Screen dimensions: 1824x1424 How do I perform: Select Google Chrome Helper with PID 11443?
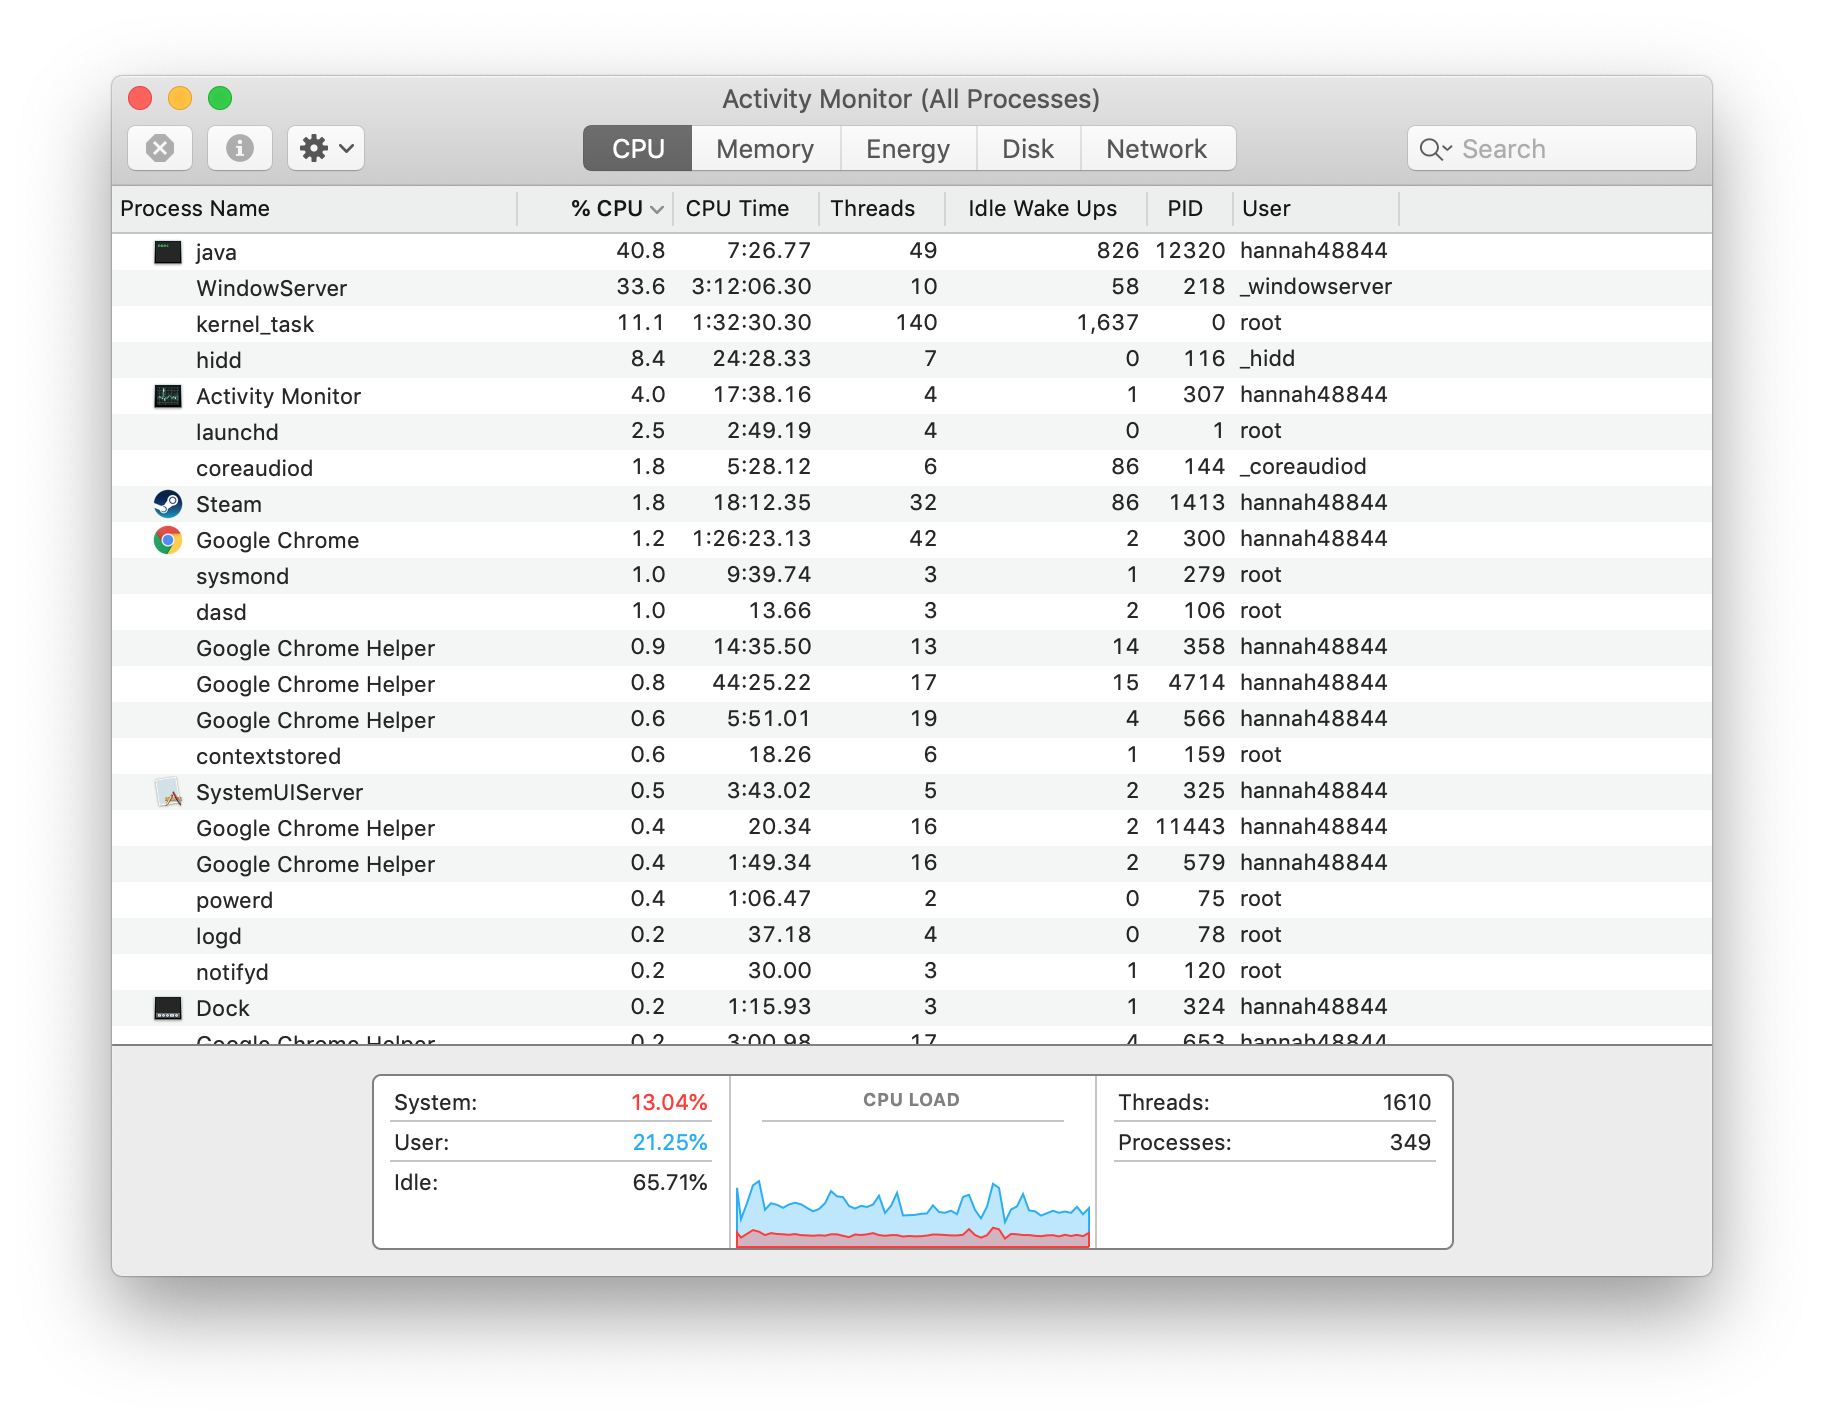[912, 828]
